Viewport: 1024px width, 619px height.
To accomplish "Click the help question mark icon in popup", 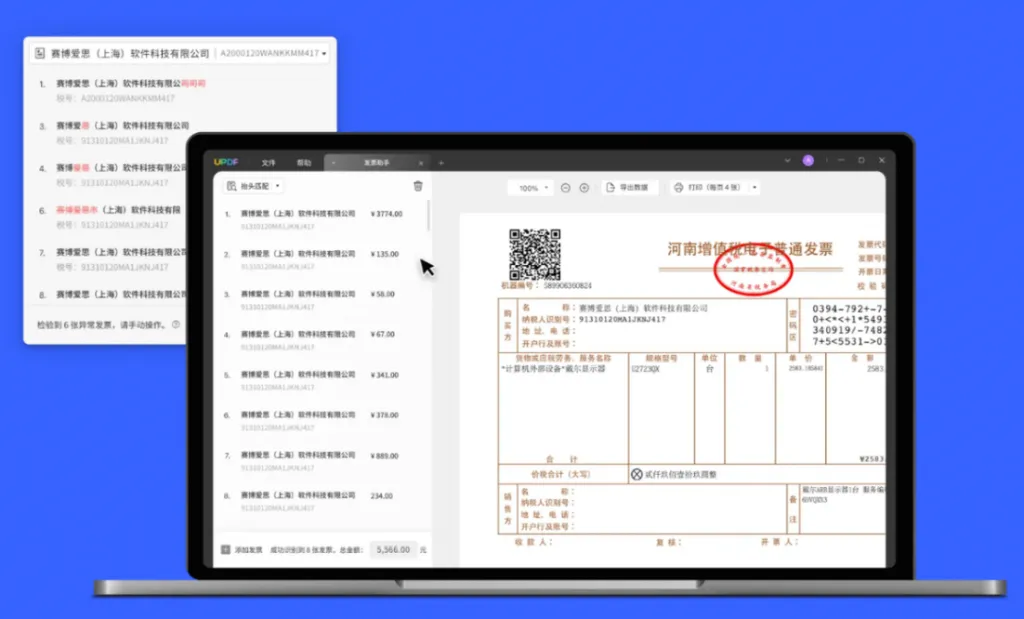I will (x=176, y=325).
